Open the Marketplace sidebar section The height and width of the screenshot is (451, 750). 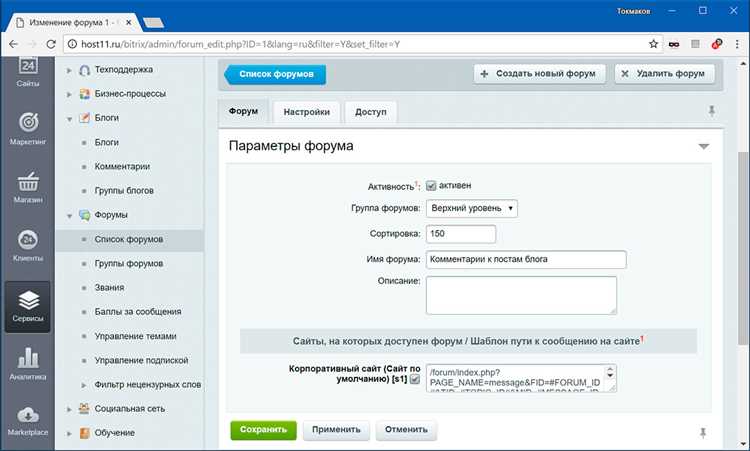[28, 421]
